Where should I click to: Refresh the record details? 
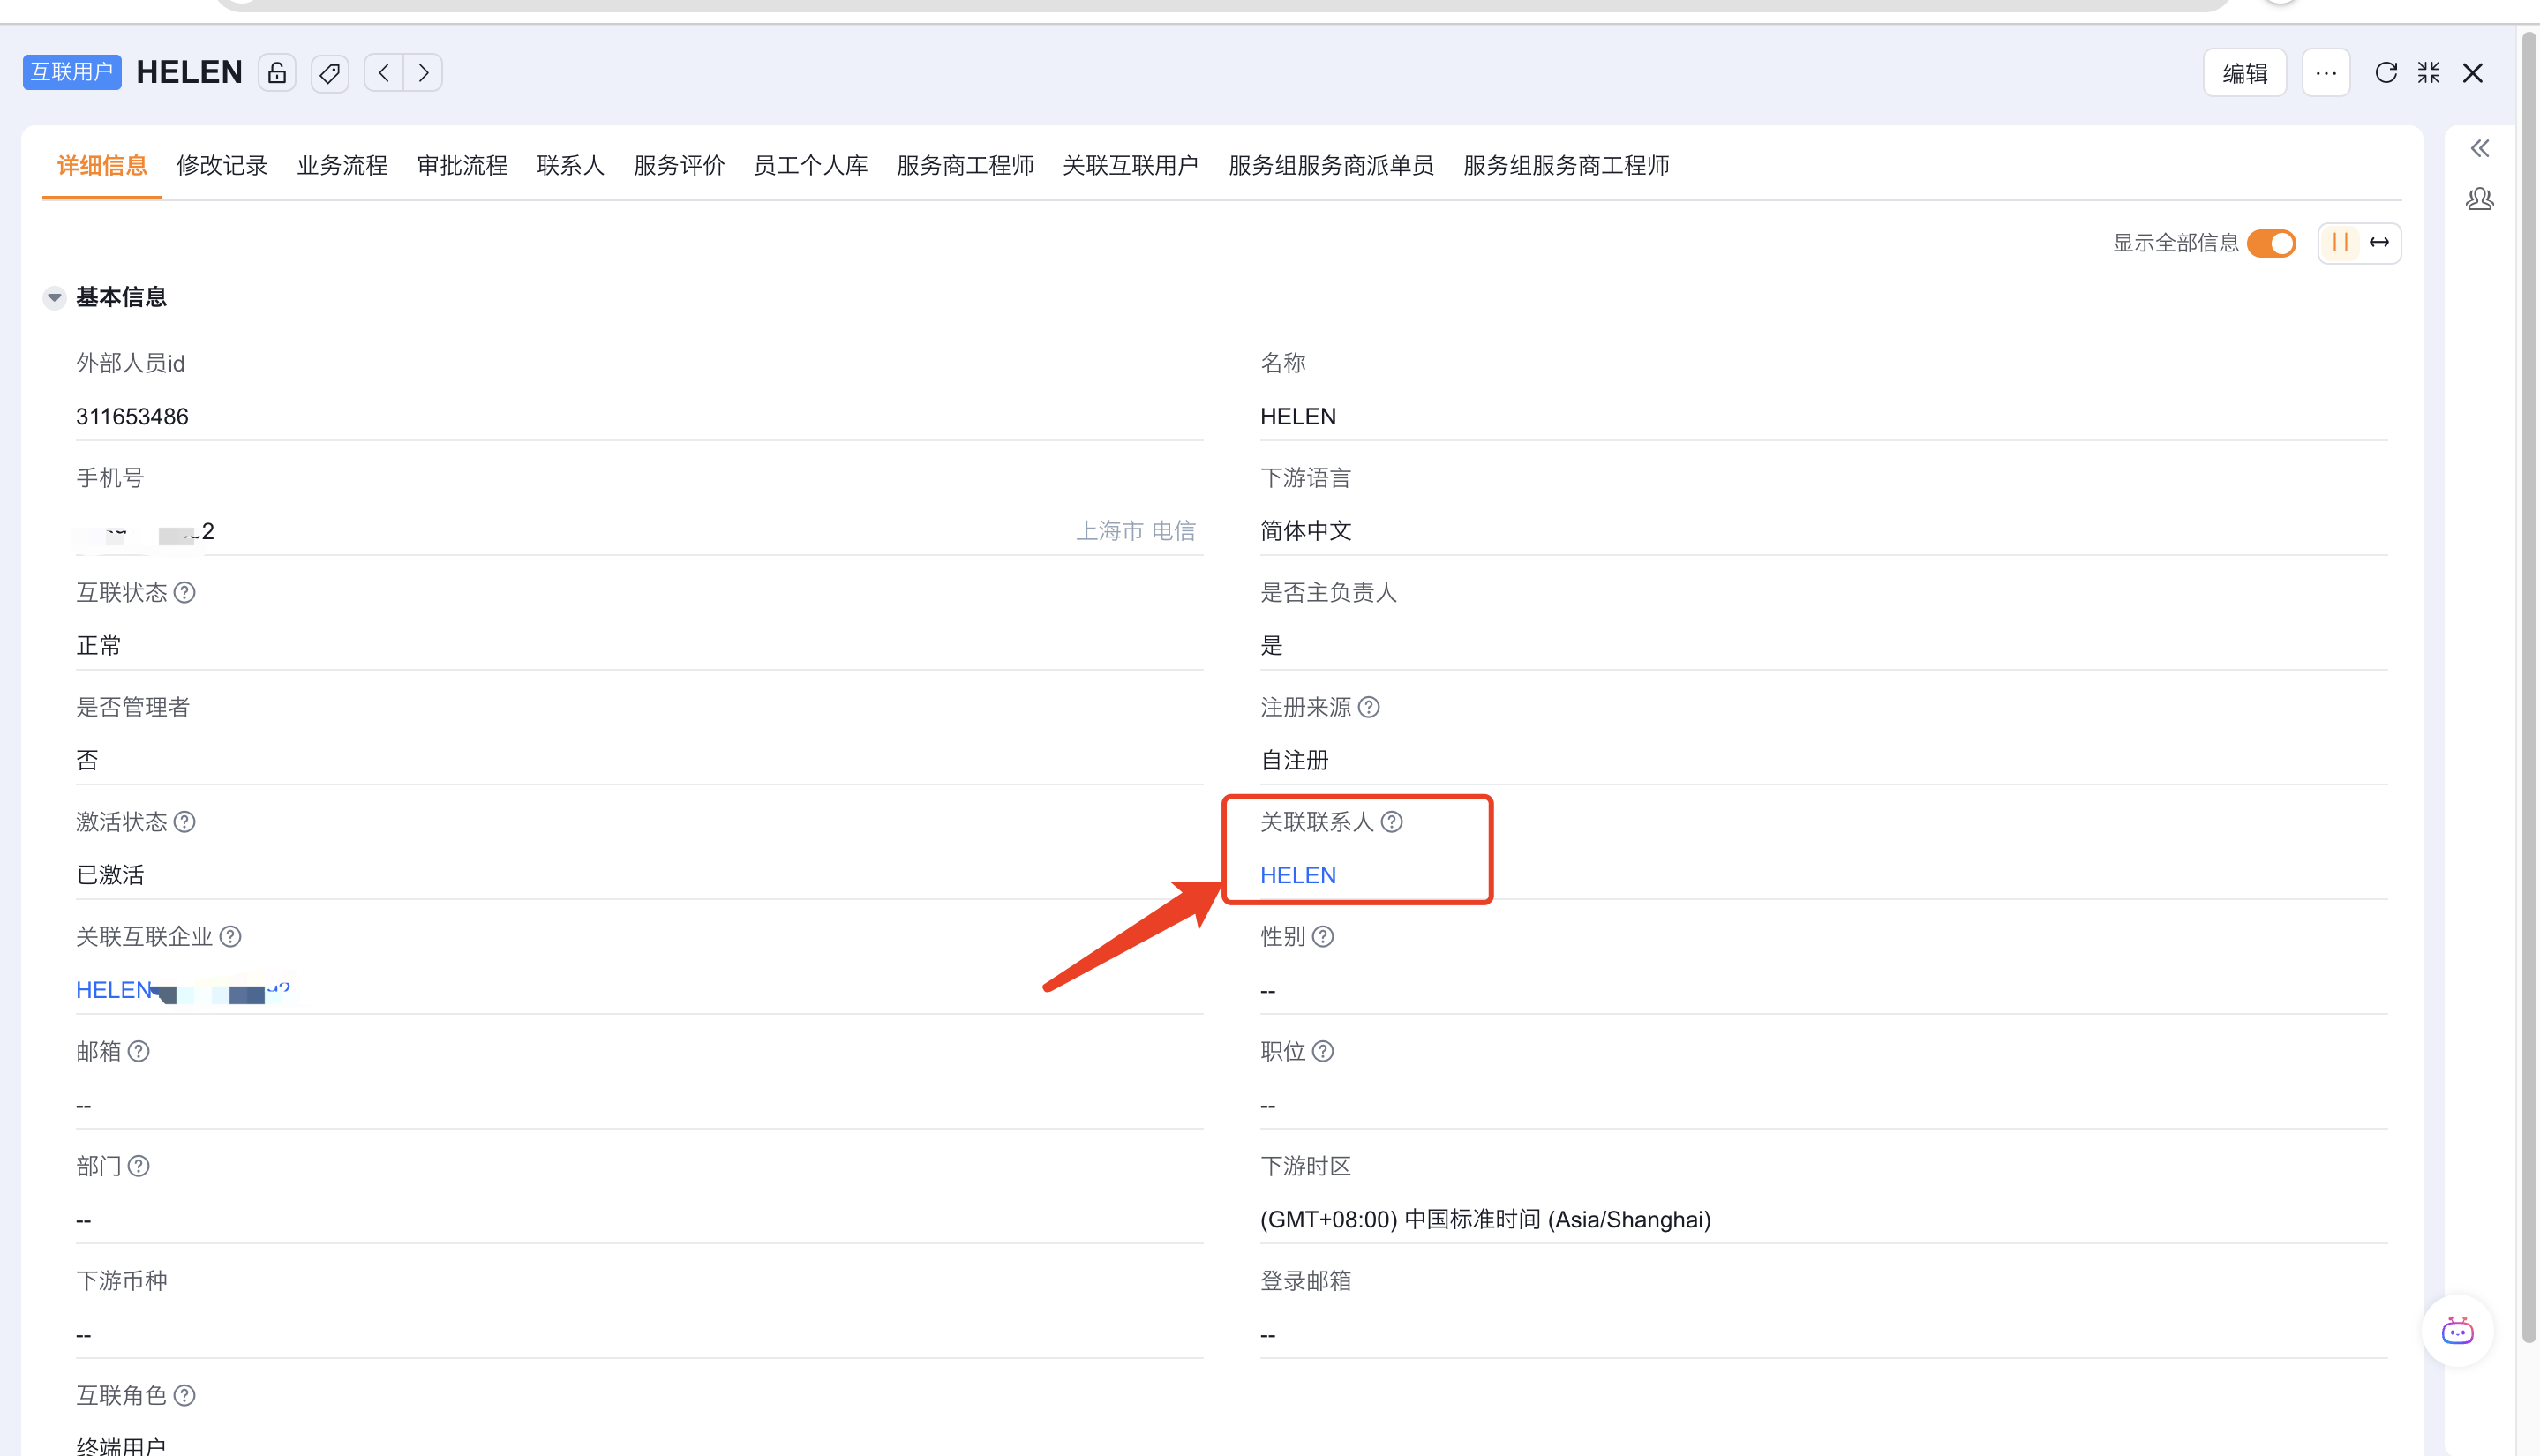2386,73
